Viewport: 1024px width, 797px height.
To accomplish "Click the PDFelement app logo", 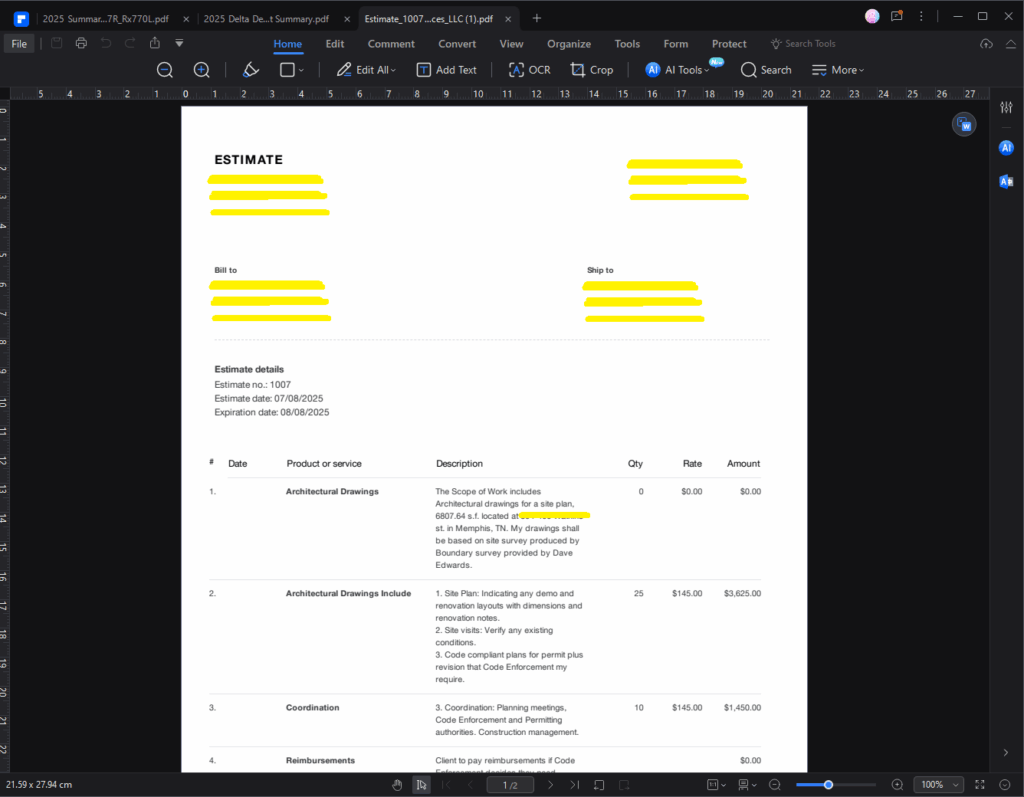I will tap(21, 18).
